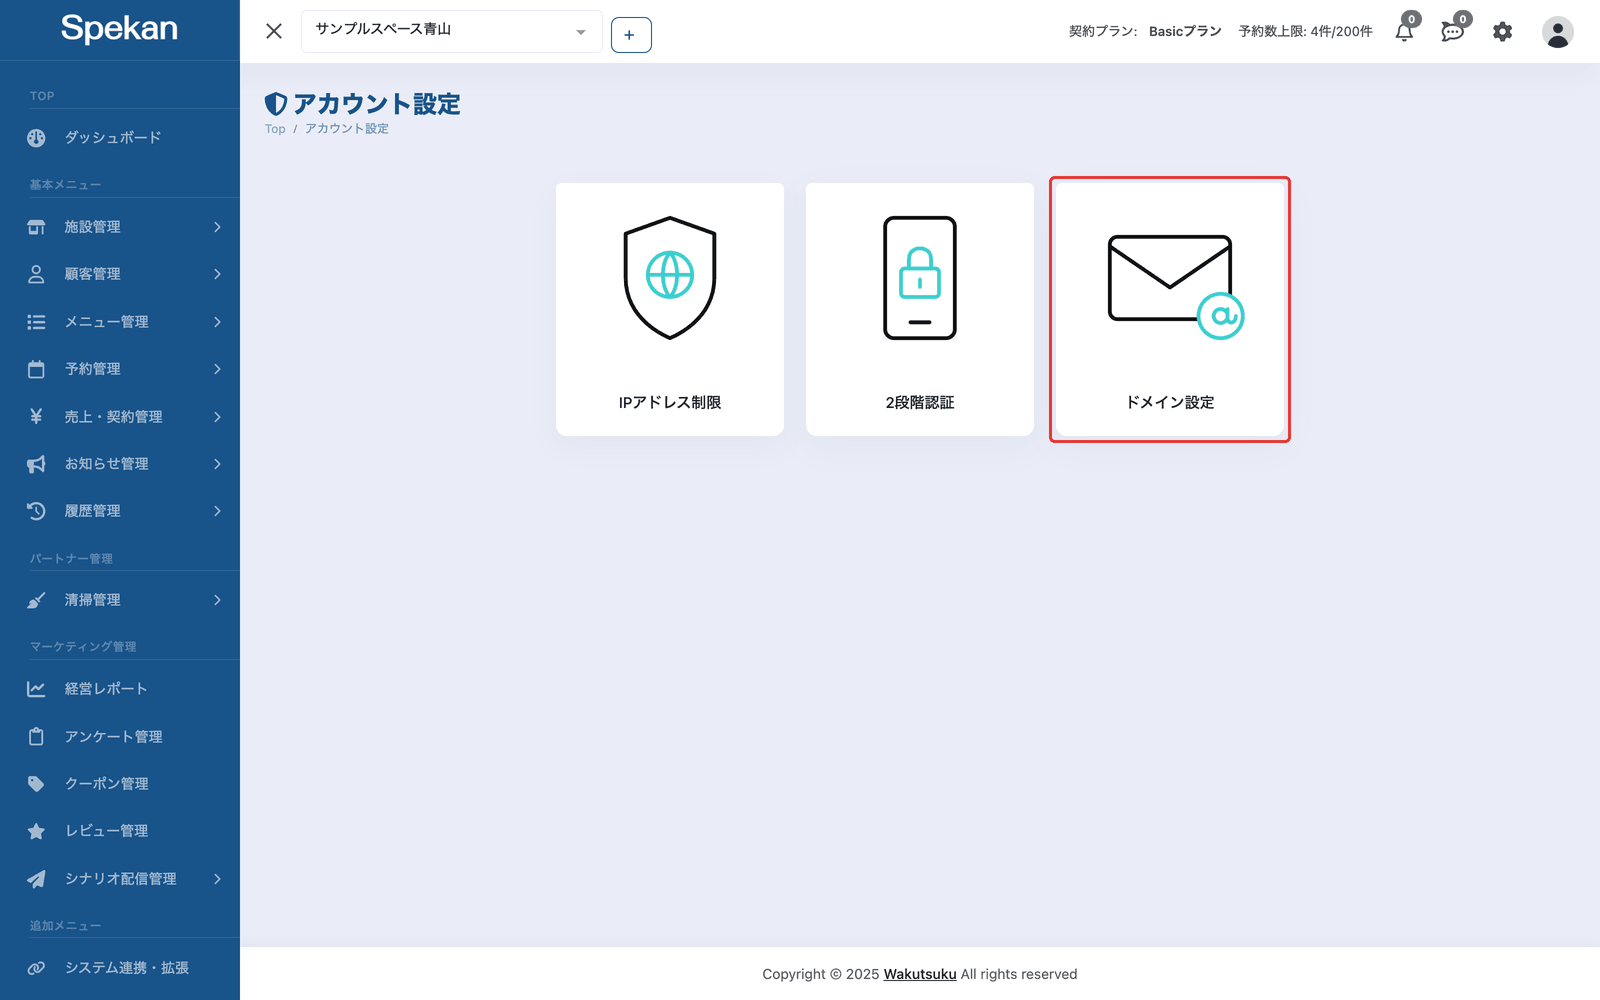Click the phone lock icon of 2段階認証
This screenshot has width=1600, height=1000.
[x=920, y=278]
